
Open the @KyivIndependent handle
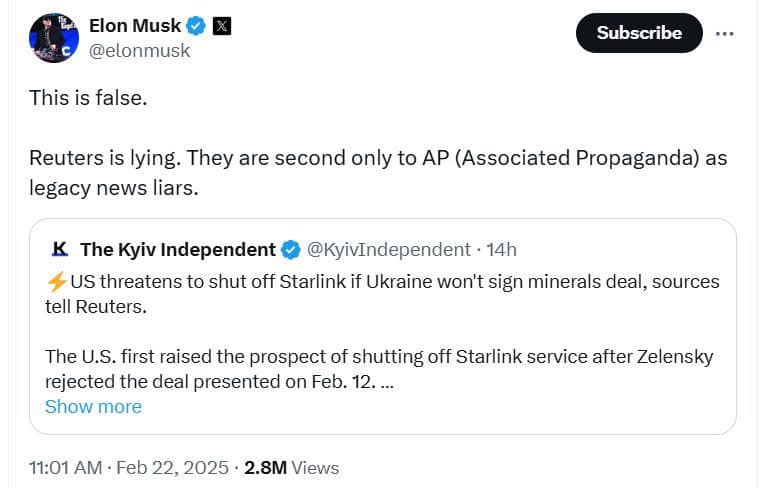[x=388, y=249]
